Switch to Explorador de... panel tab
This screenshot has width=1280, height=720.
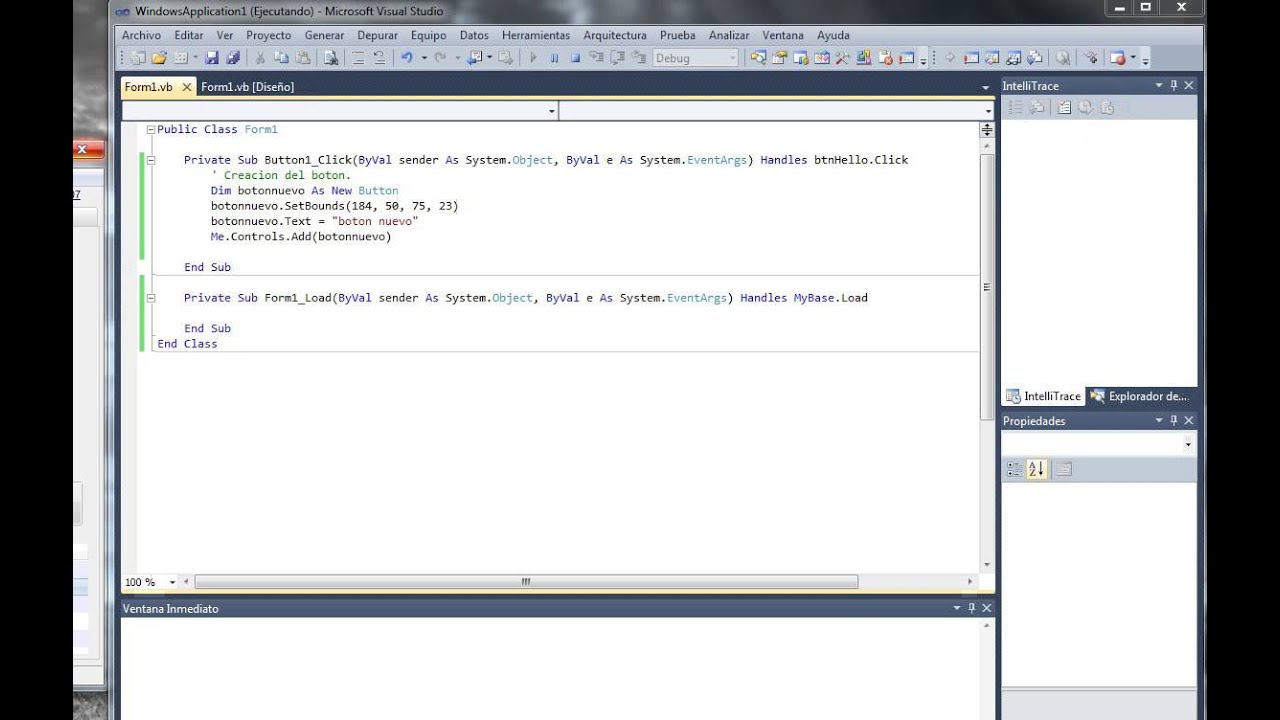click(1139, 396)
